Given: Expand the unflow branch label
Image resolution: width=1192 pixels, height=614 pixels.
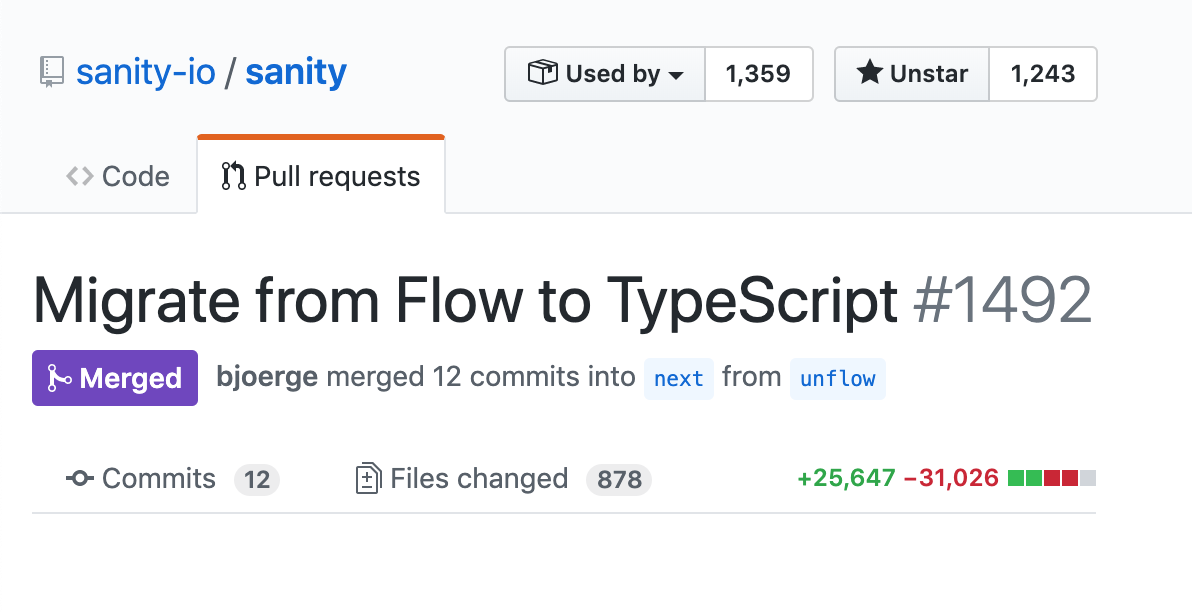Looking at the screenshot, I should coord(838,379).
